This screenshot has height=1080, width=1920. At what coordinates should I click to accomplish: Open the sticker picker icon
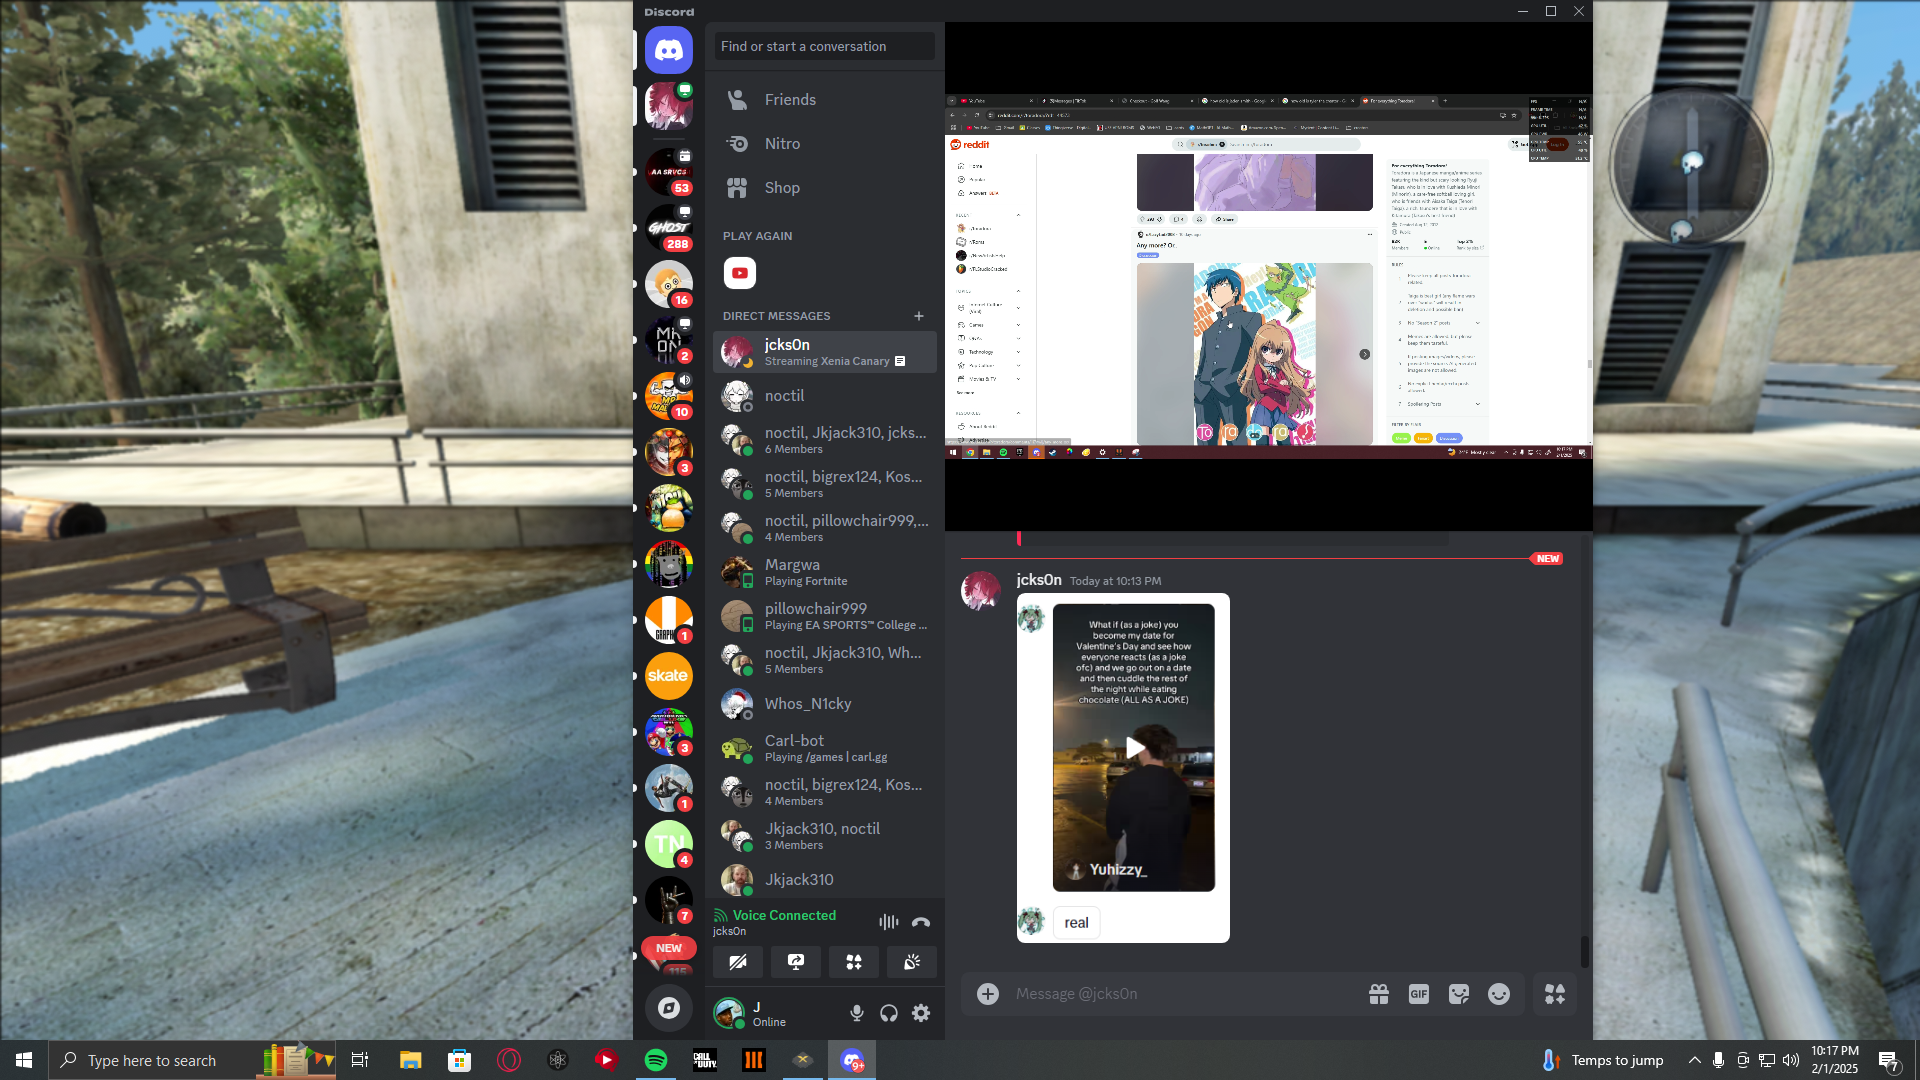(x=1459, y=994)
